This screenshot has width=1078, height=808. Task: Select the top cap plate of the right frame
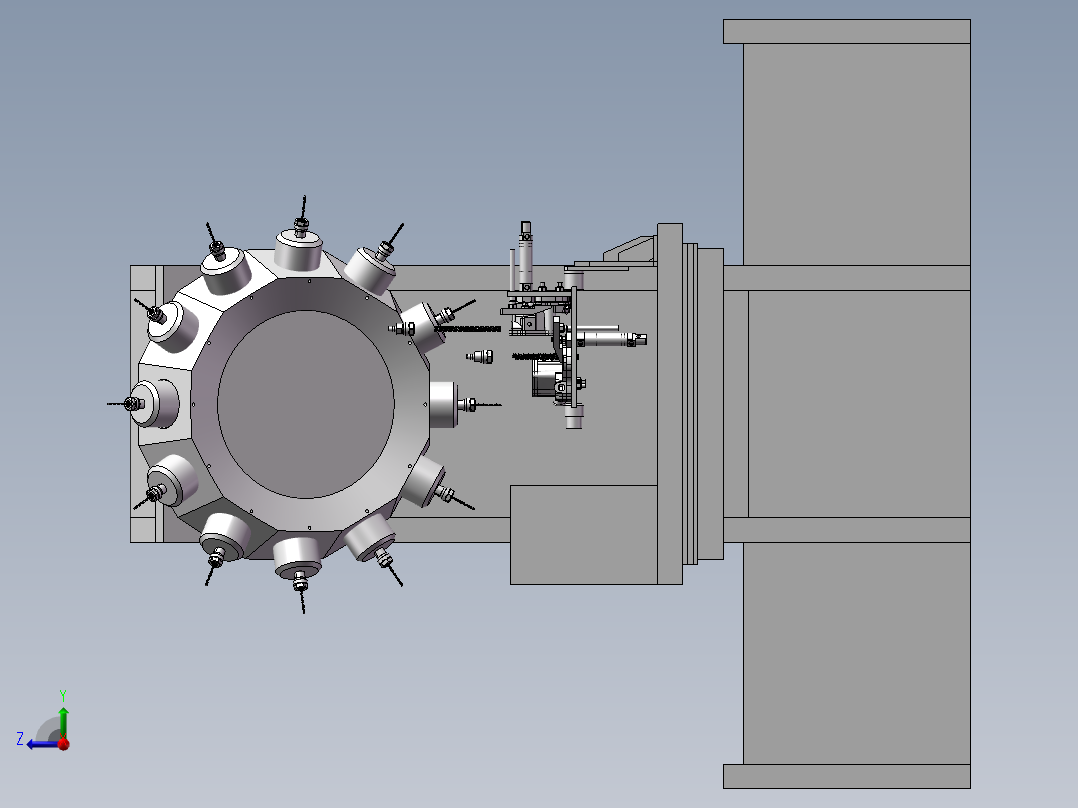point(847,32)
